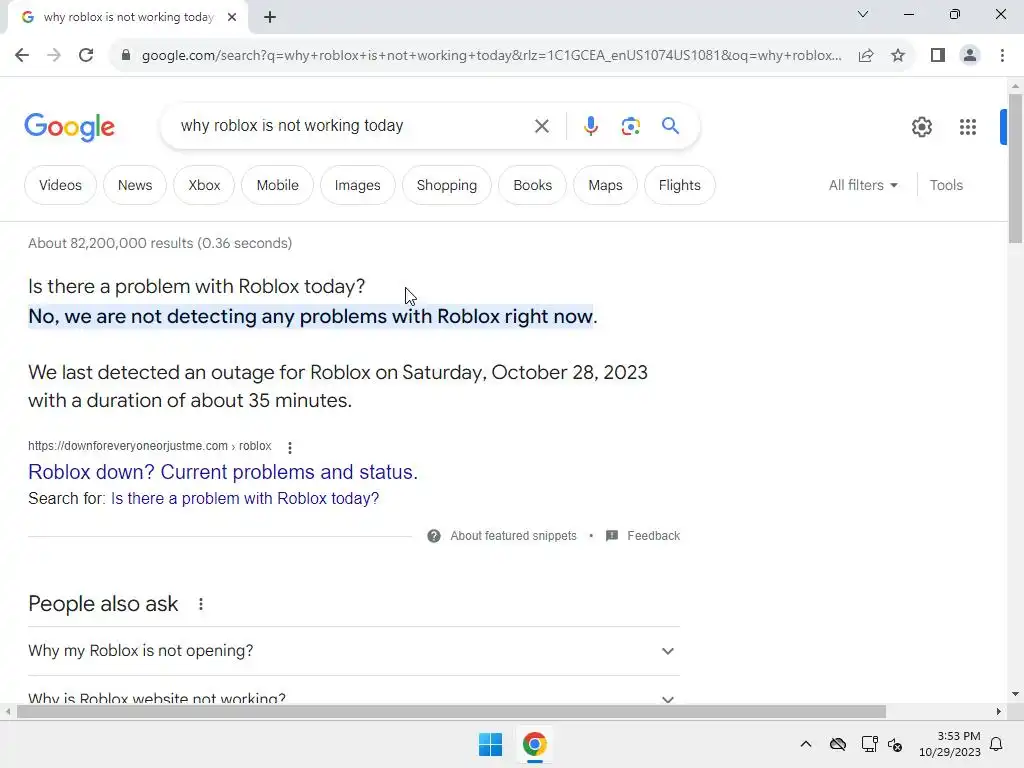Open the All filters dropdown
1024x768 pixels.
click(863, 185)
